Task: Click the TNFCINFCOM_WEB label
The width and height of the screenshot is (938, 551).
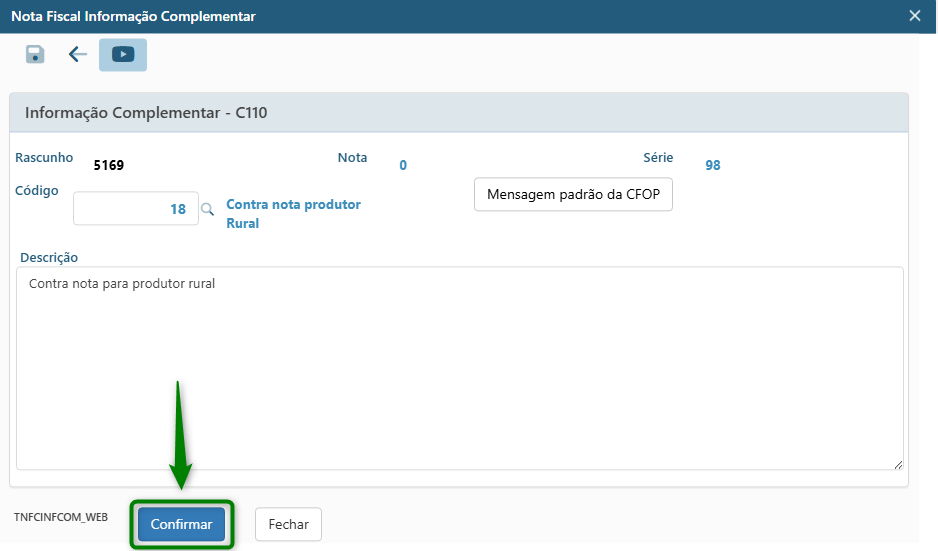Action: click(x=61, y=518)
